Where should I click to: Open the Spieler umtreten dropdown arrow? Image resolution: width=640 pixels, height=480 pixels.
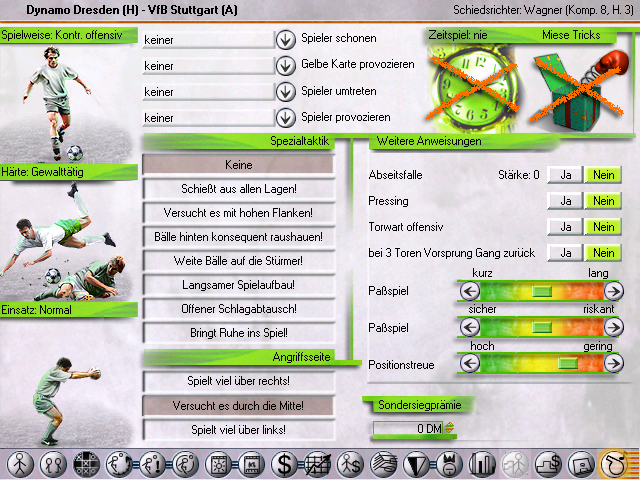(x=285, y=92)
